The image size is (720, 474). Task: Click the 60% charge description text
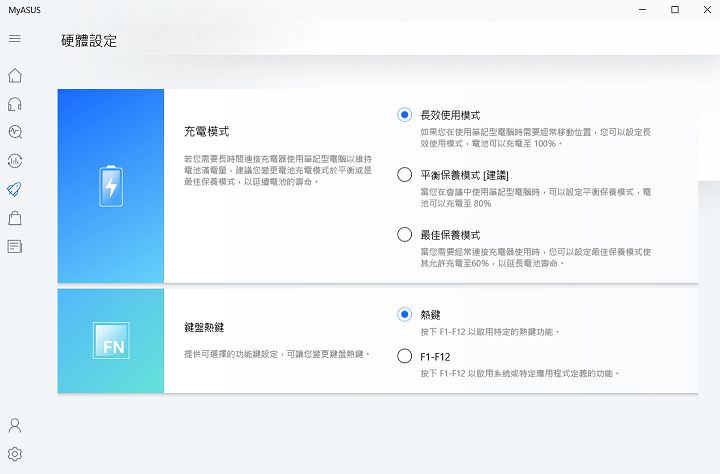pyautogui.click(x=536, y=257)
